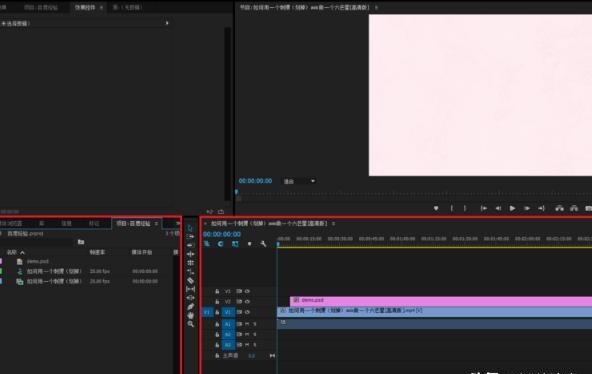The width and height of the screenshot is (592, 374).
Task: Click the Lift button
Action: 560,208
